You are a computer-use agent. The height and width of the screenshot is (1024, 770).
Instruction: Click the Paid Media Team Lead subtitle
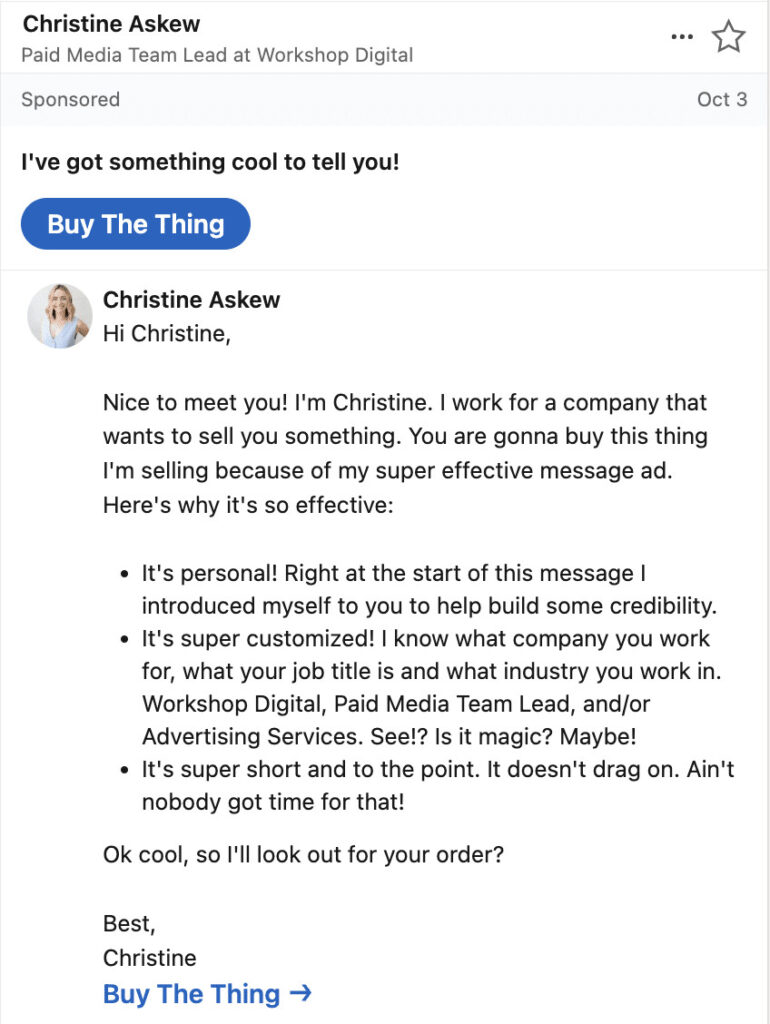[217, 54]
